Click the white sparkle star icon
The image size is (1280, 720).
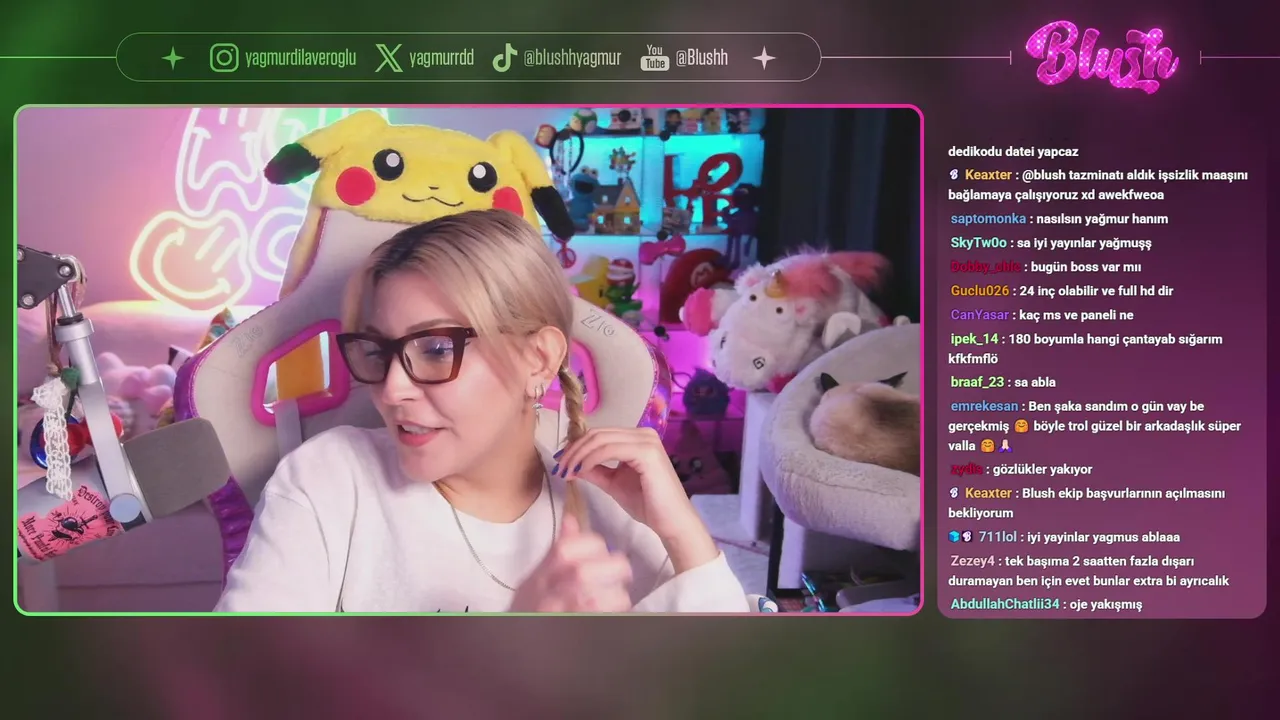pos(764,58)
